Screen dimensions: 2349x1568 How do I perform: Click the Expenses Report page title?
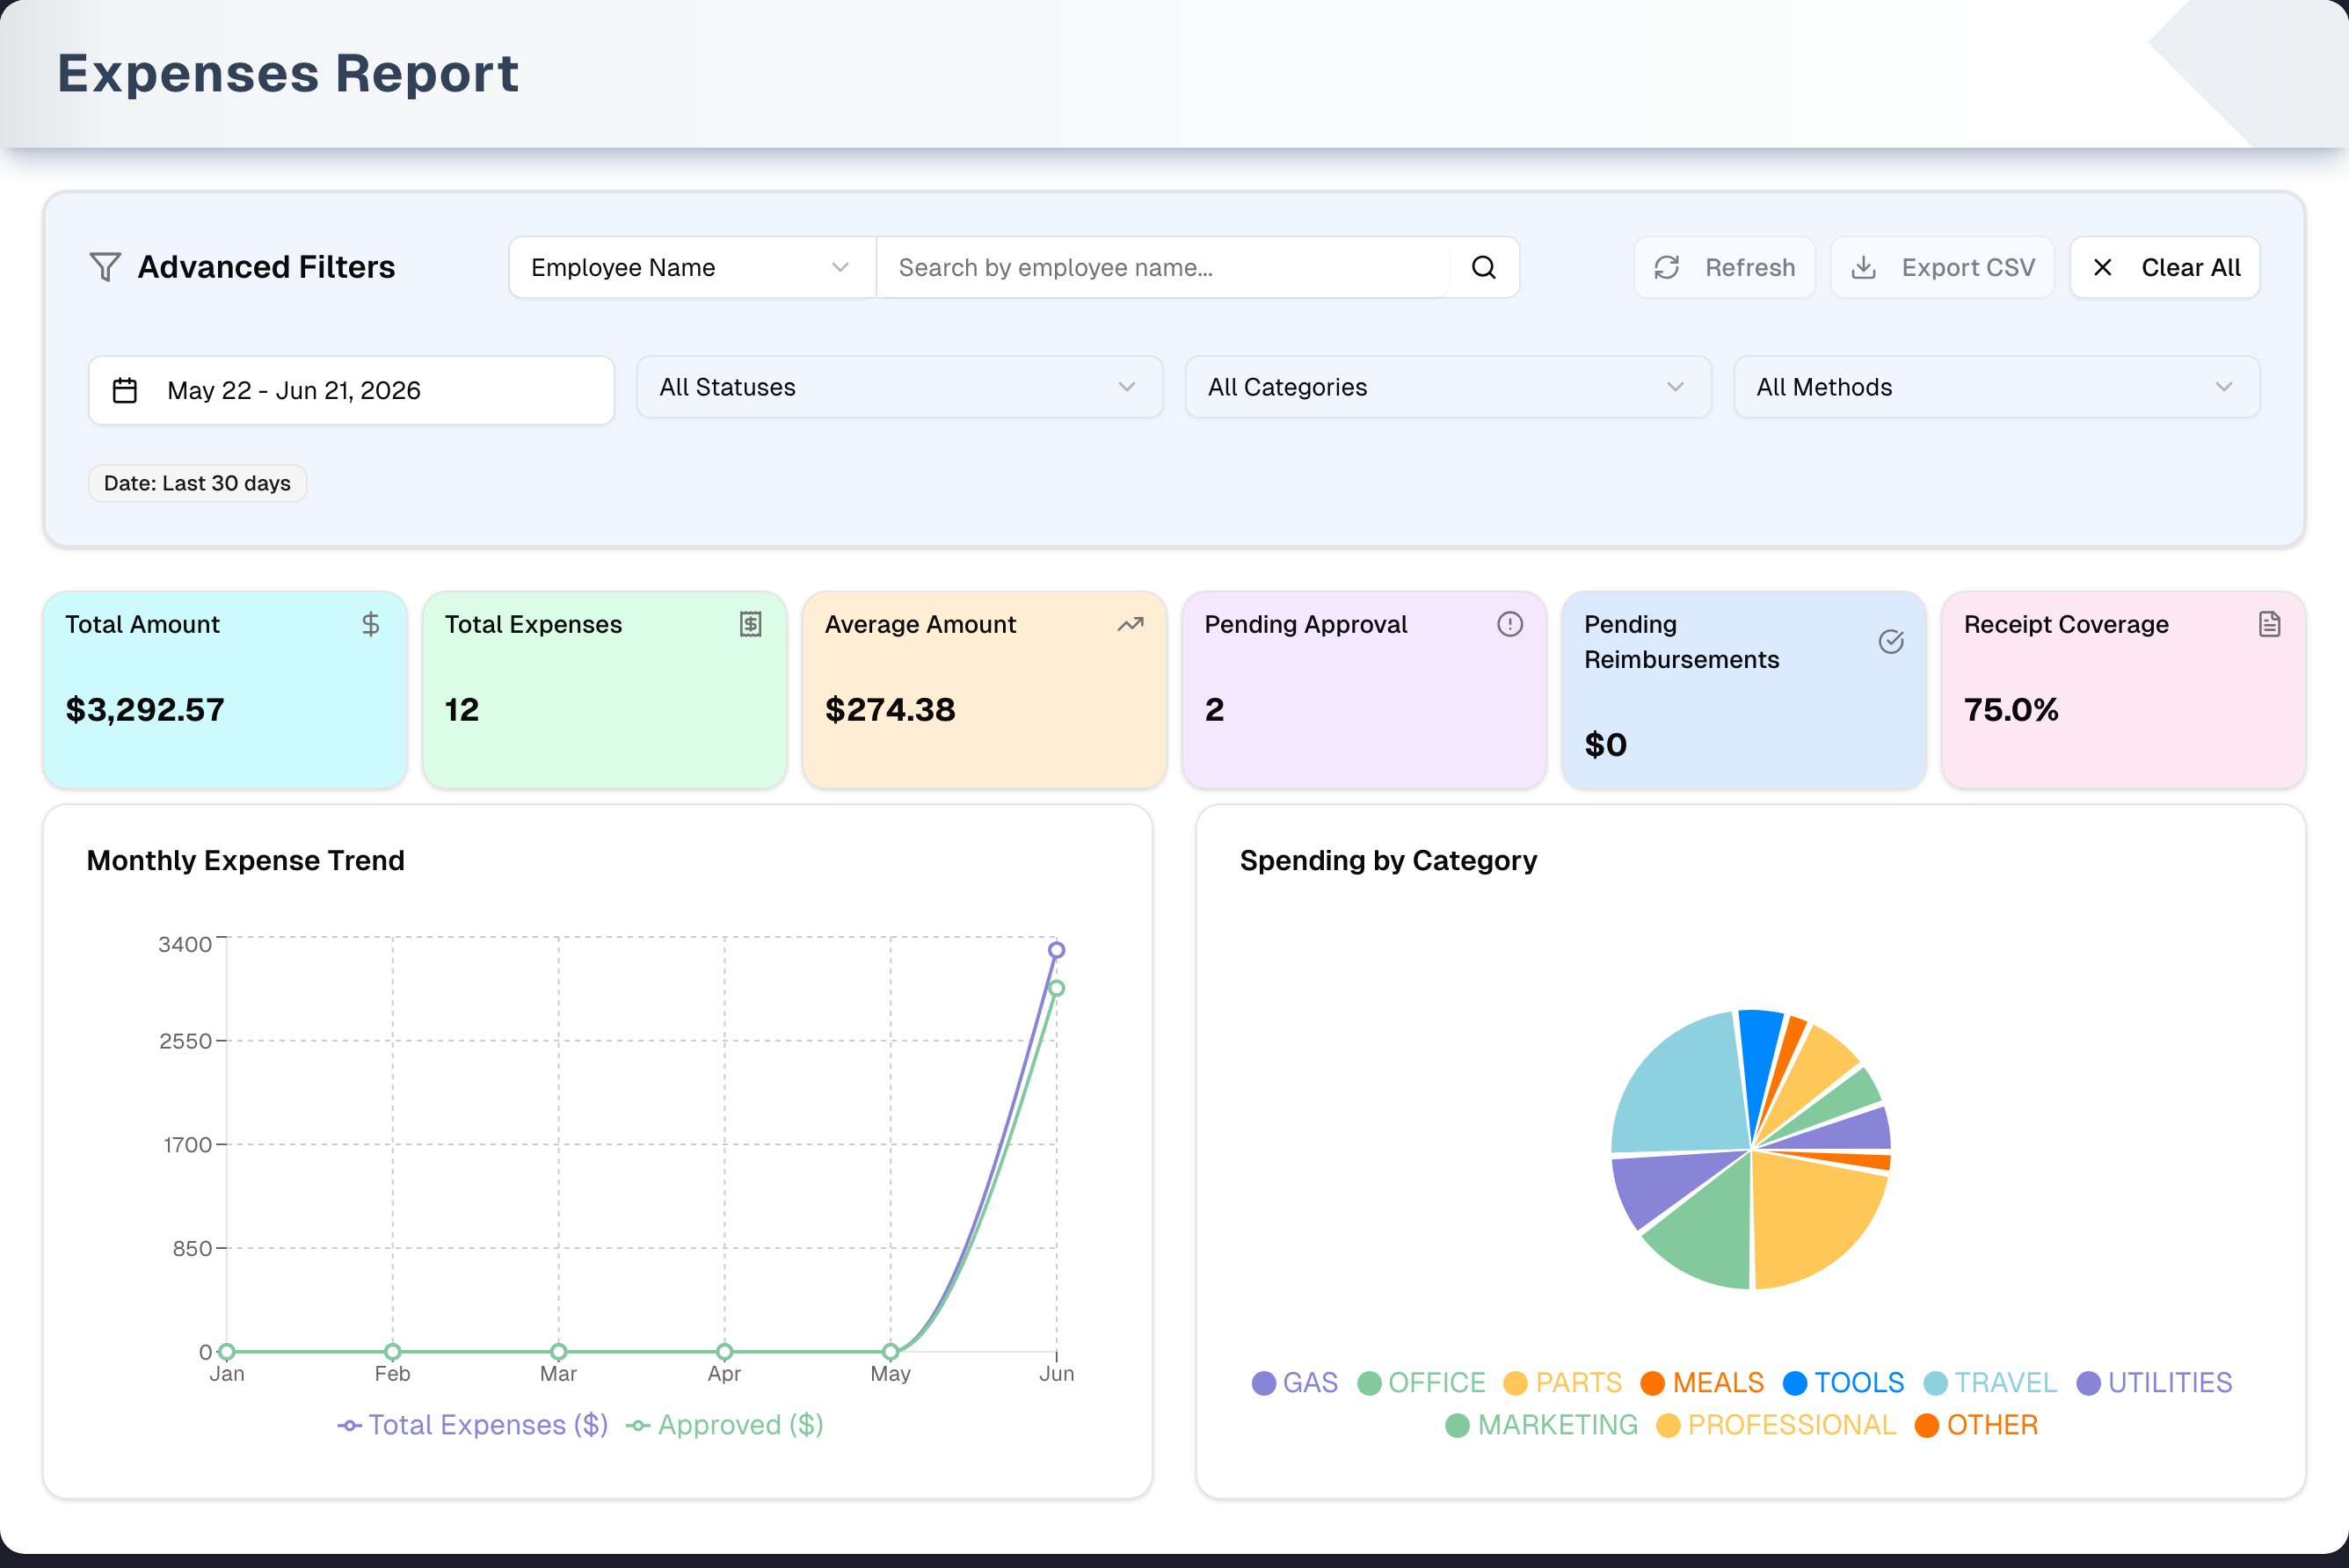click(288, 73)
